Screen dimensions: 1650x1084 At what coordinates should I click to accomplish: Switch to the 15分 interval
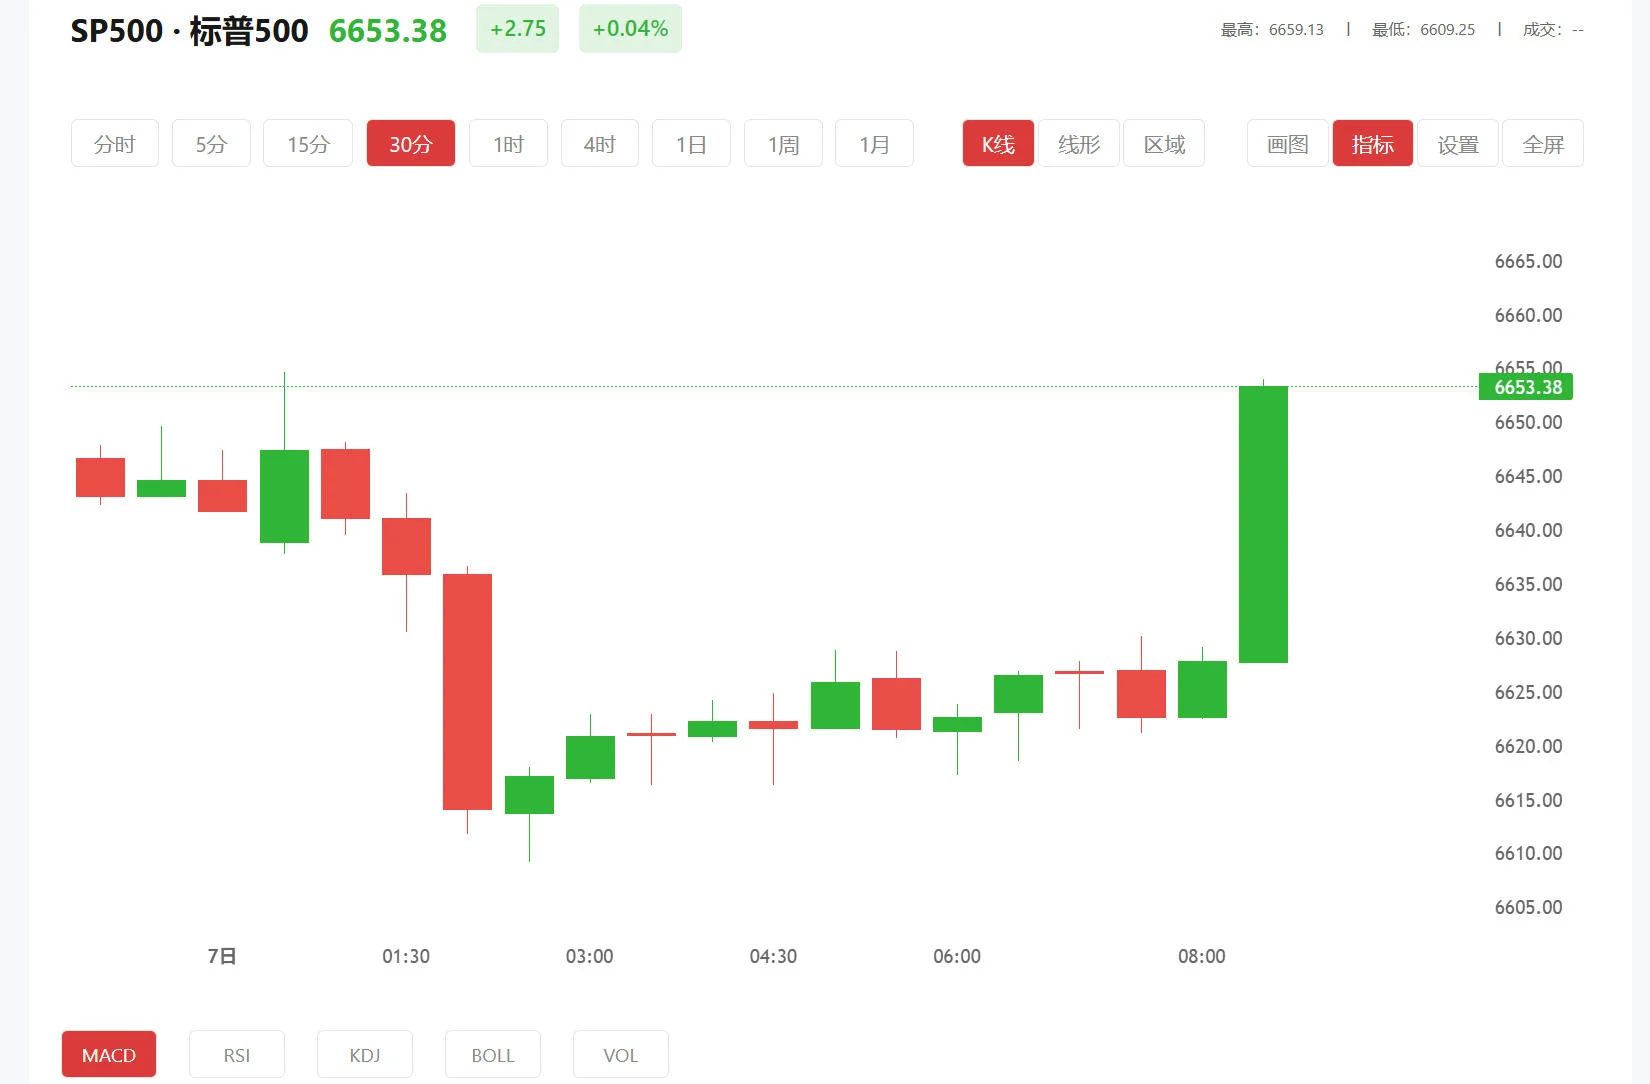(x=307, y=143)
